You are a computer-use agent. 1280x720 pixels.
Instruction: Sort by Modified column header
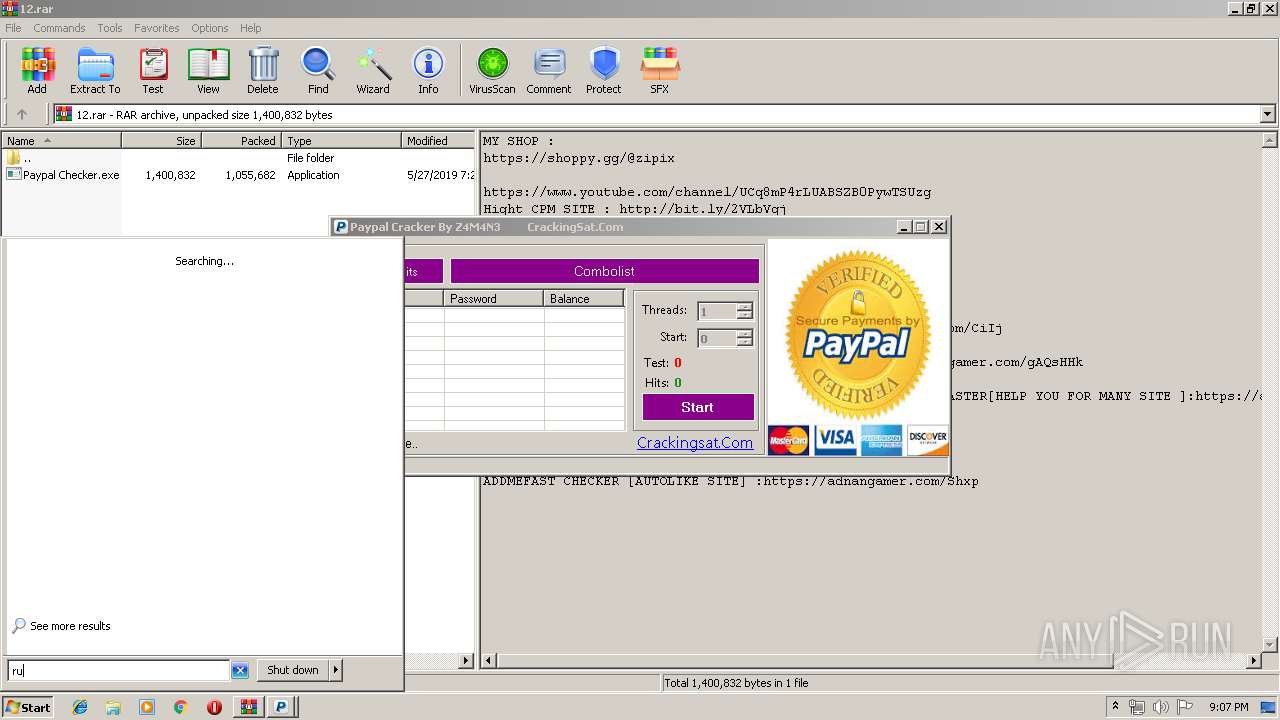438,141
